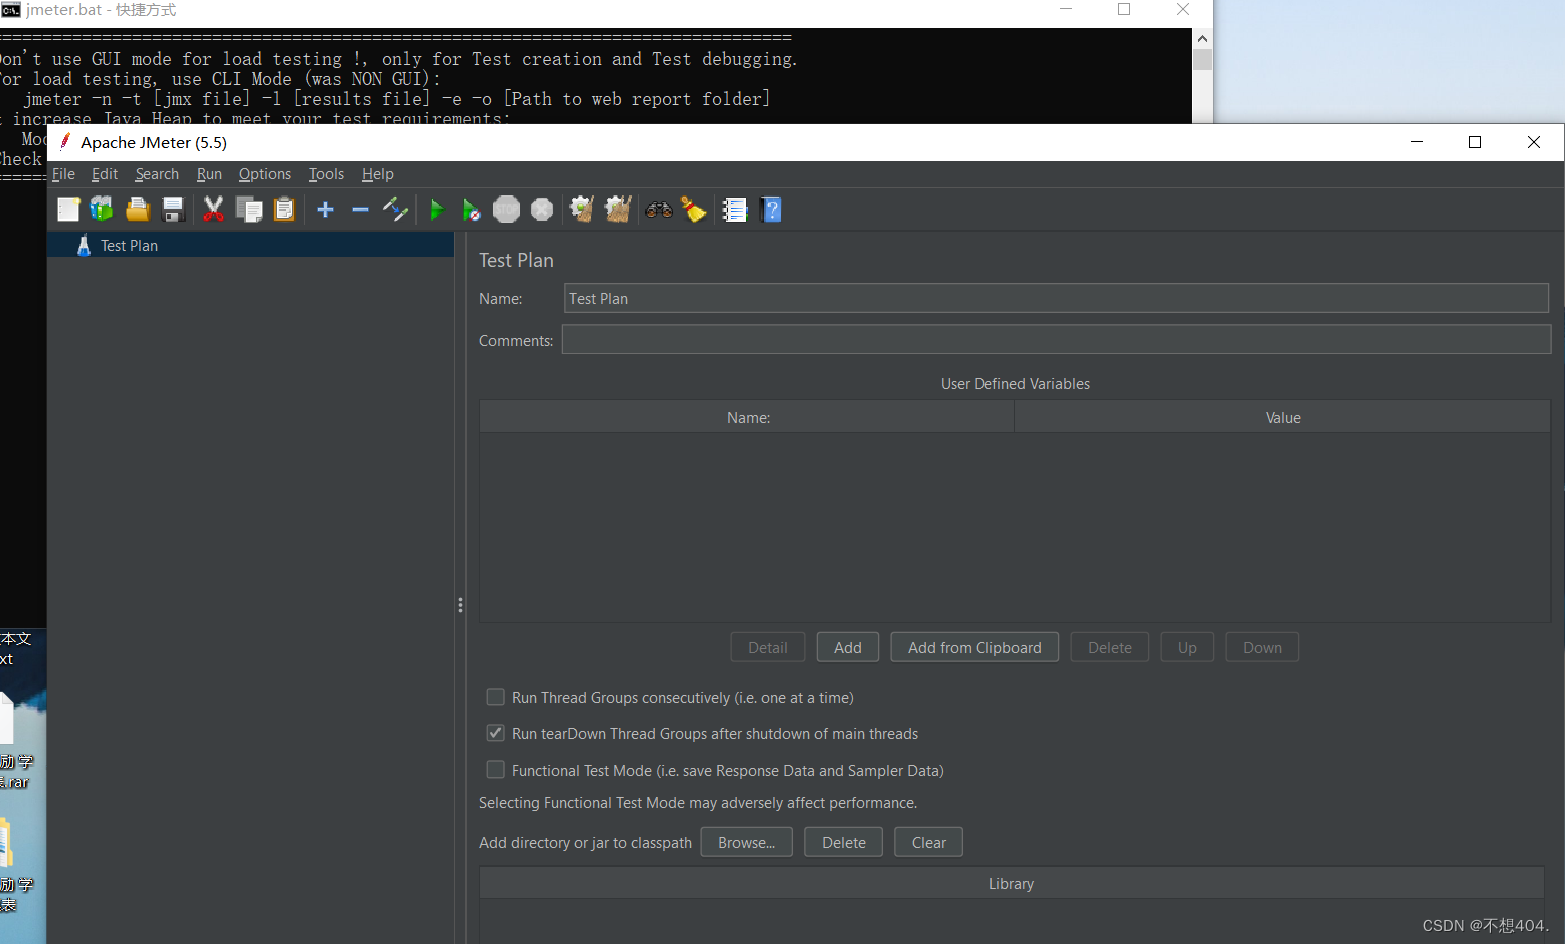This screenshot has height=944, width=1565.
Task: Open Help with the question mark icon
Action: 771,210
